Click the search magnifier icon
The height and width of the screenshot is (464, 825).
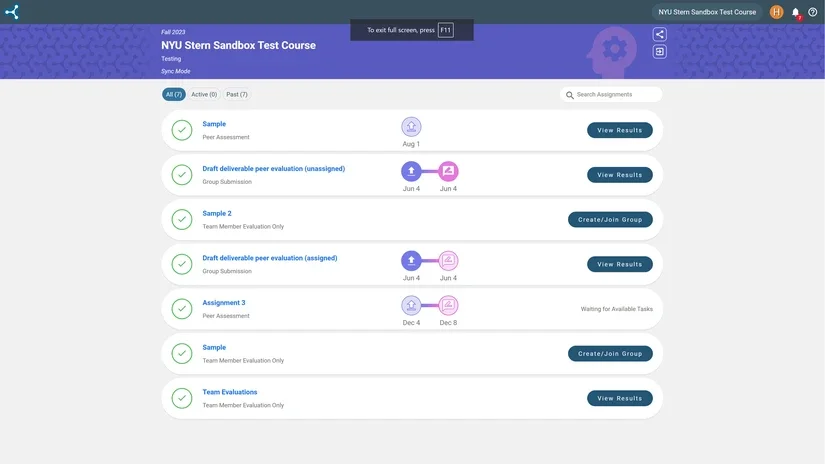click(569, 95)
